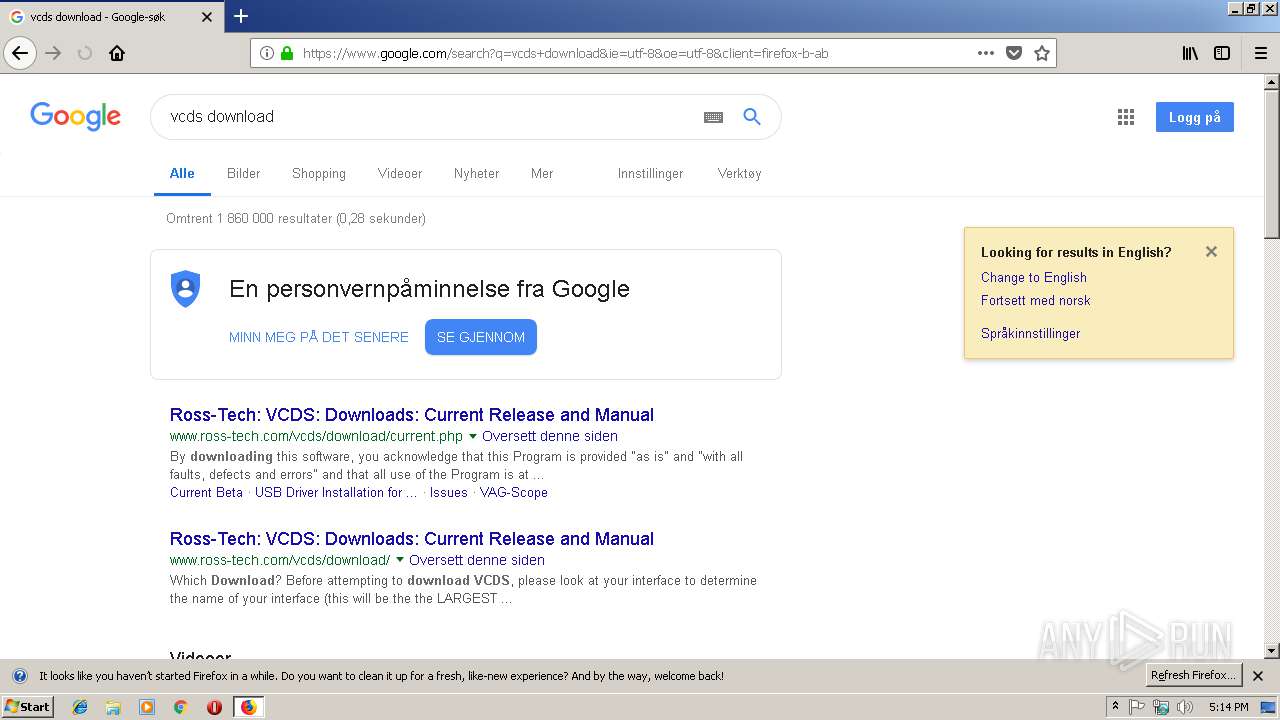The width and height of the screenshot is (1280, 720).
Task: Click Oversett denne siden for vcds/download/ result
Action: click(477, 561)
